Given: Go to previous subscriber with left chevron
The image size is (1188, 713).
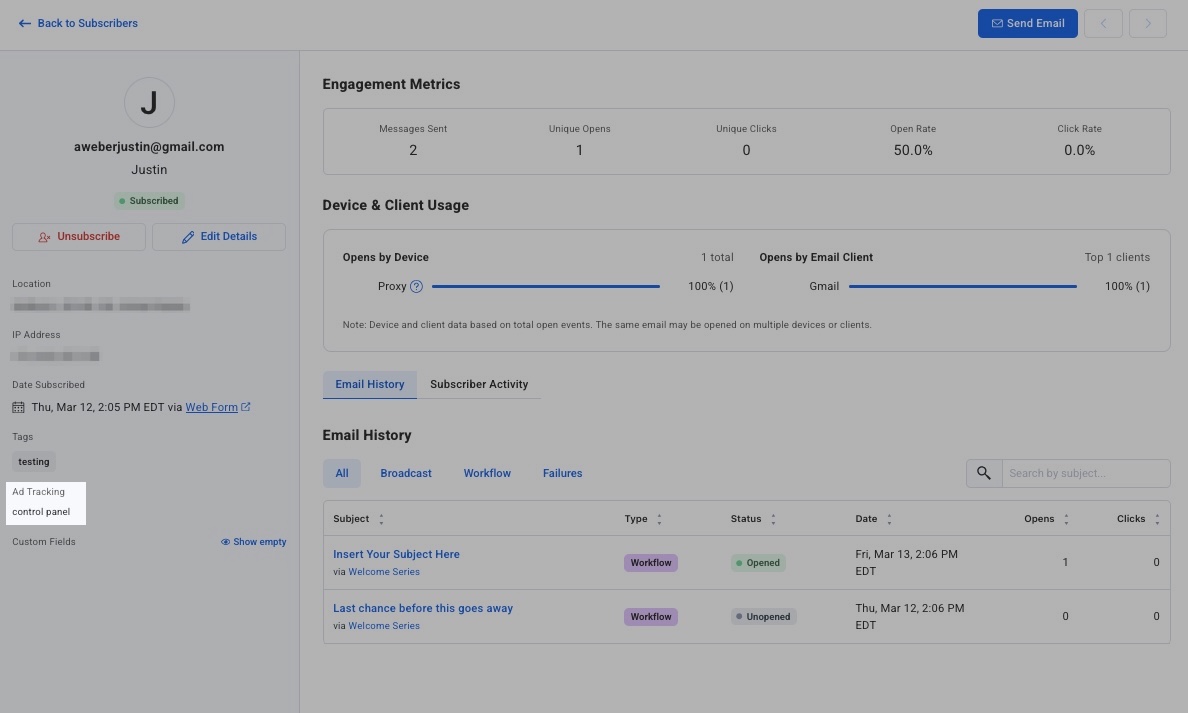Looking at the screenshot, I should tap(1103, 23).
